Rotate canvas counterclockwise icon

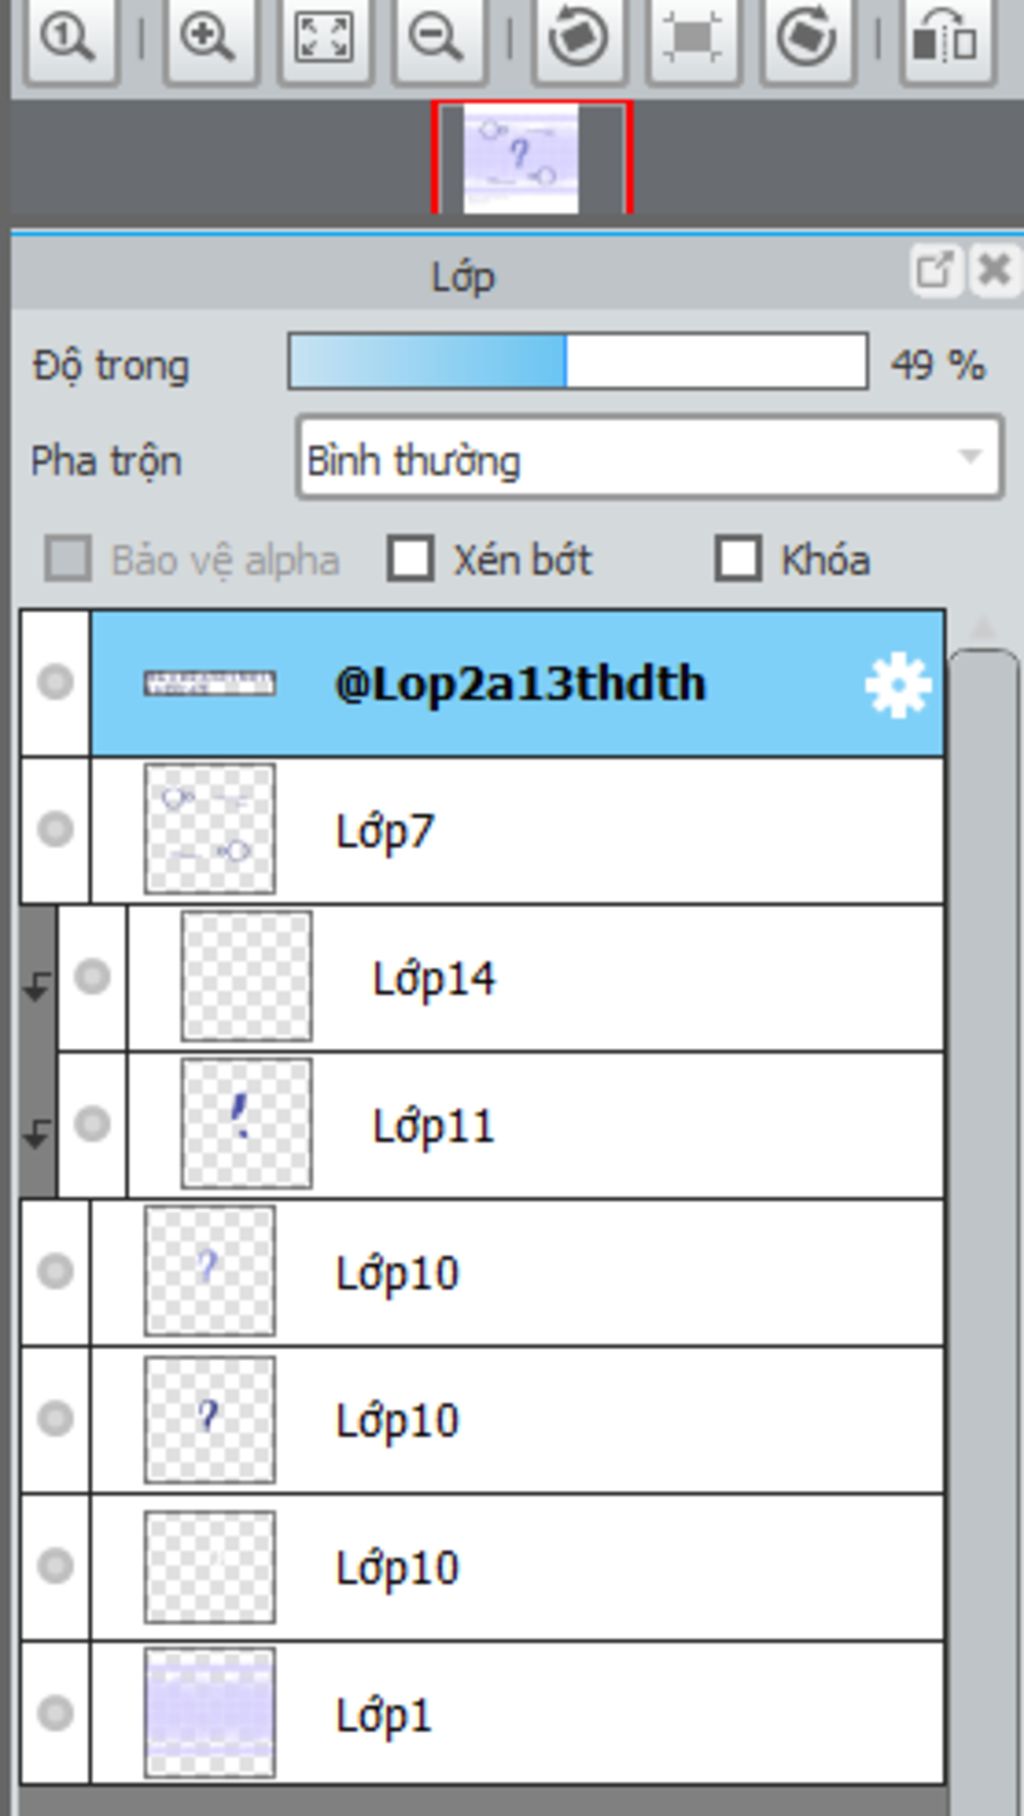click(x=579, y=37)
